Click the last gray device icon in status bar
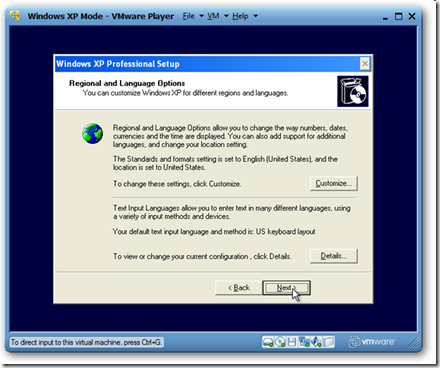 (x=328, y=342)
